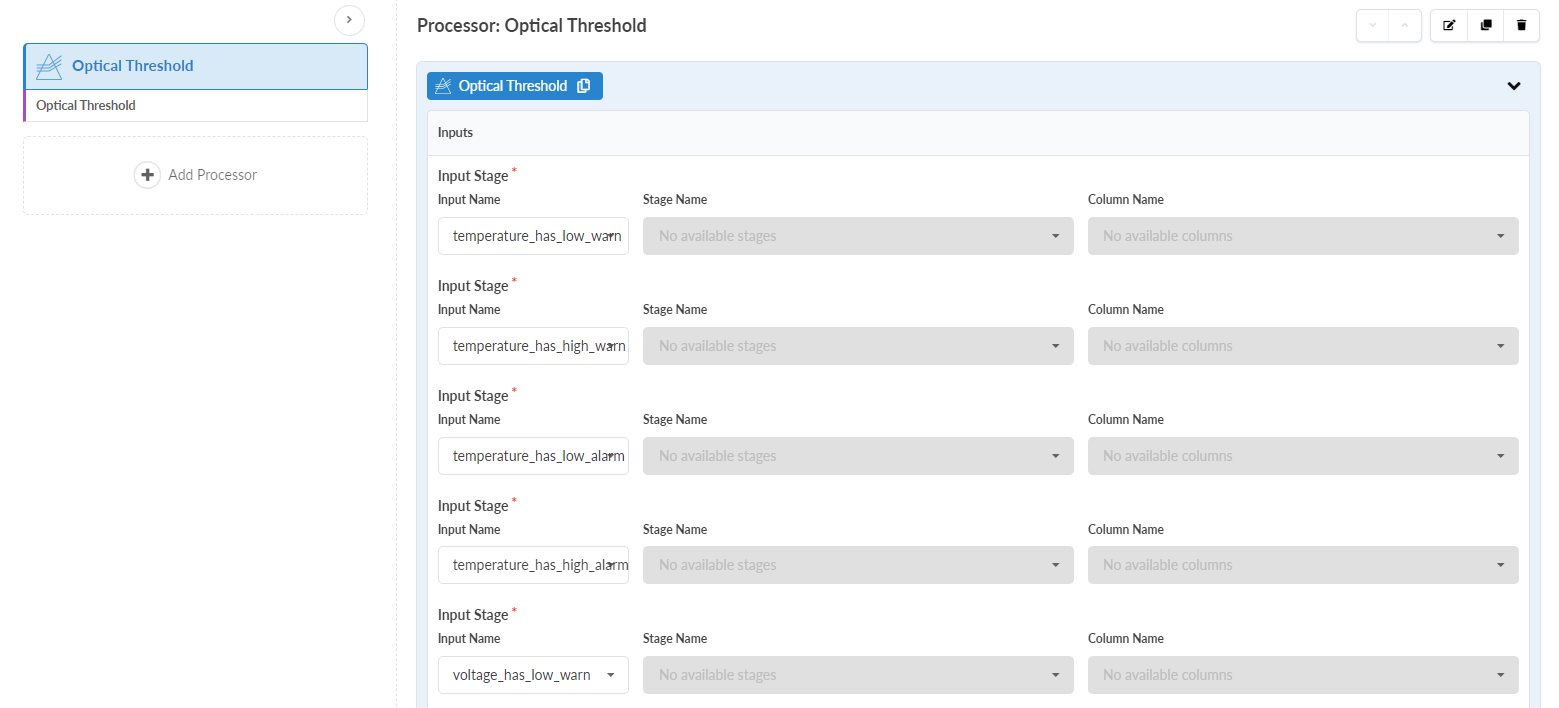Open the temperature_has_low_warn Input Name dropdown
Viewport: 1559px width, 708px height.
coord(533,236)
